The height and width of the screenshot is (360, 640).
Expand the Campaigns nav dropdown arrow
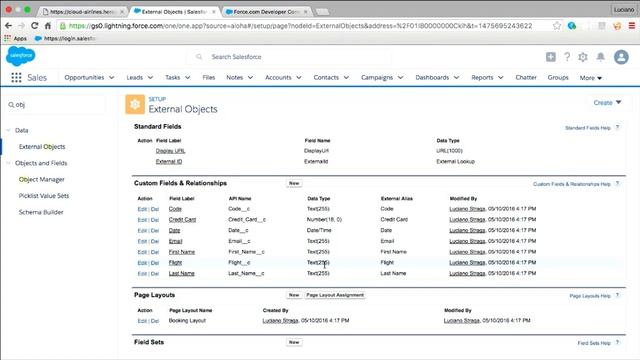coord(400,78)
